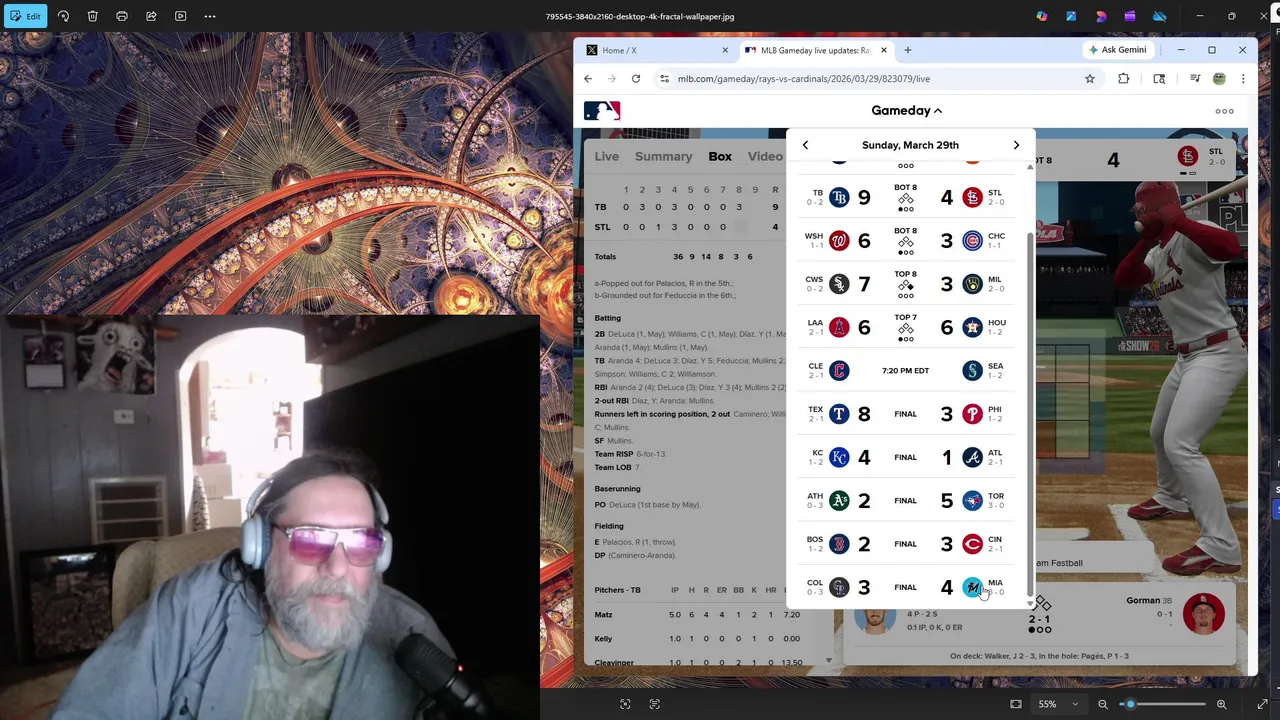The width and height of the screenshot is (1280, 720).
Task: Open the MLB page three-circle menu
Action: [1224, 111]
